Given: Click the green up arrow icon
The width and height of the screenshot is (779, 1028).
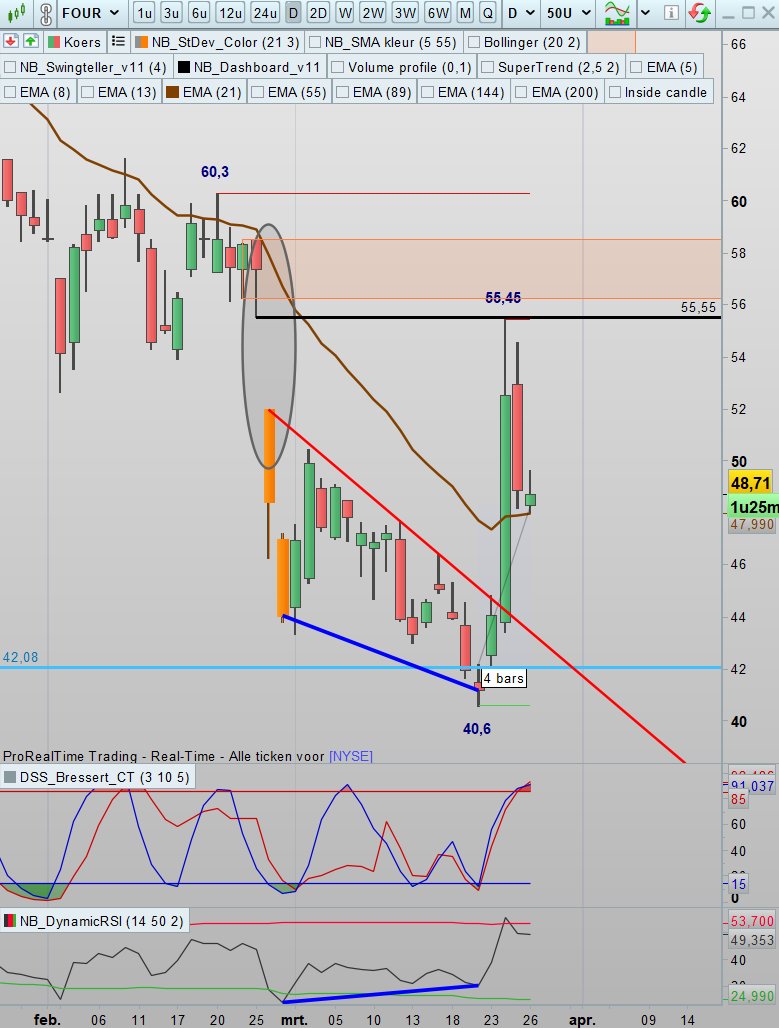Looking at the screenshot, I should [31, 41].
